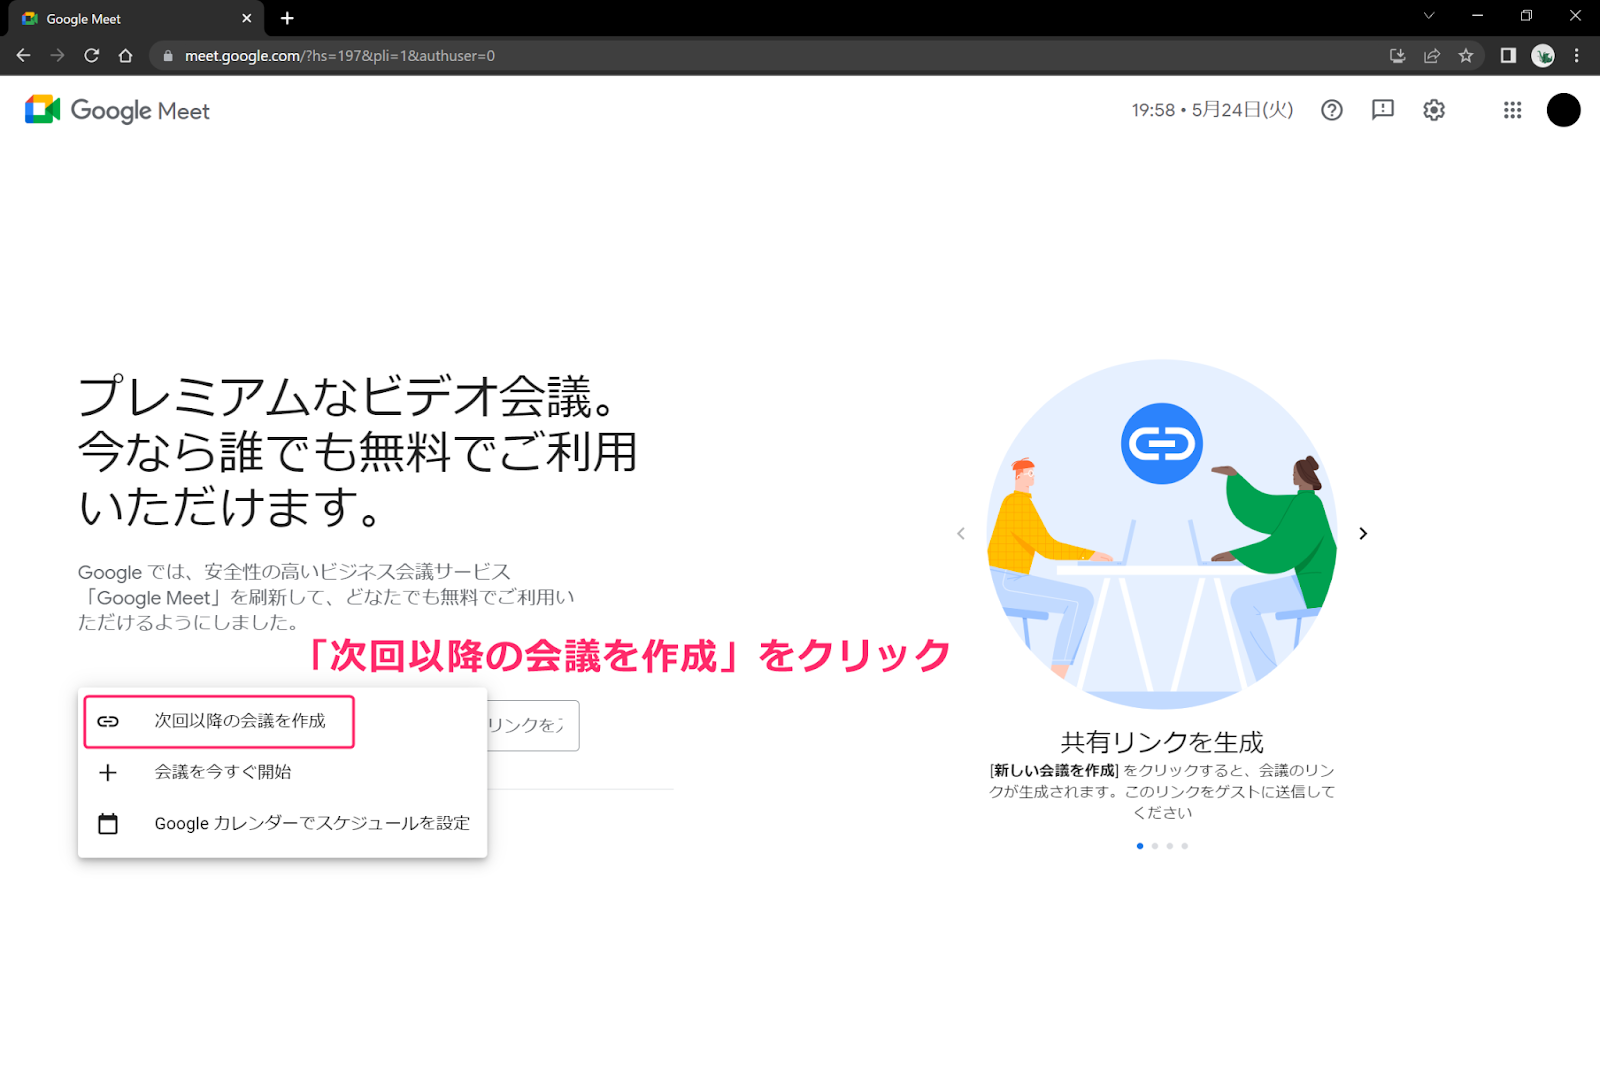
Task: Select the first carousel dot indicator
Action: point(1140,846)
